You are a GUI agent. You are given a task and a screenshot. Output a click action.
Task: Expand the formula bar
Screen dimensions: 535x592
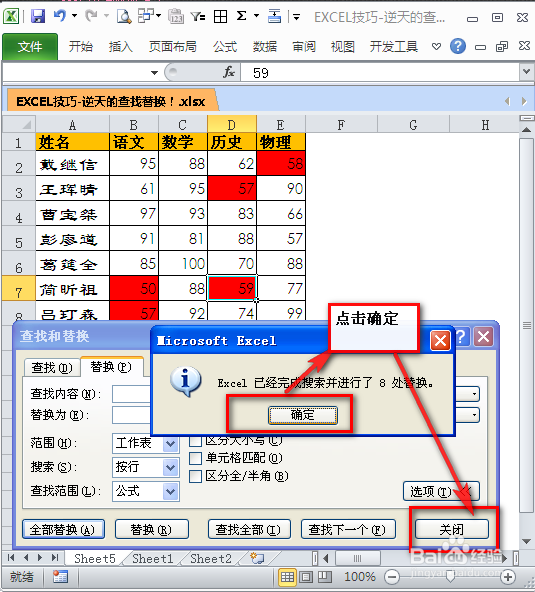pos(526,71)
